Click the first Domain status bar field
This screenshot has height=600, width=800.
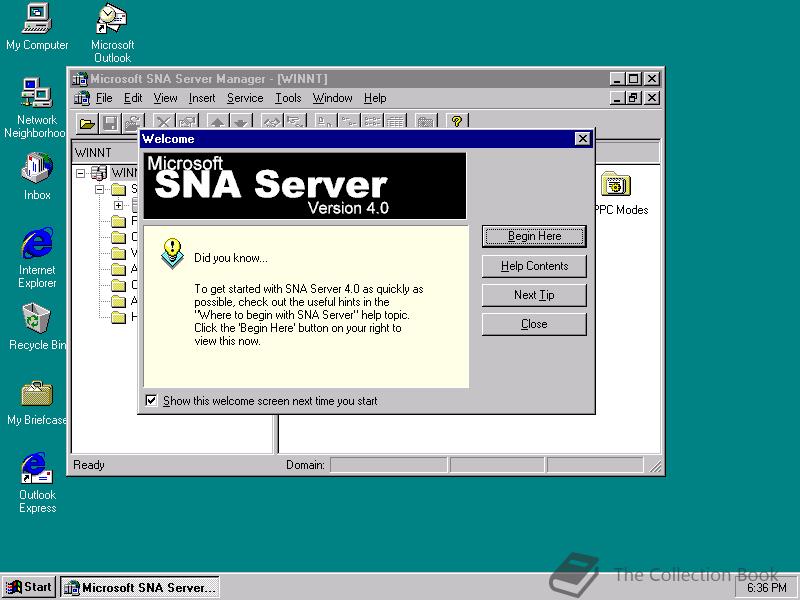coord(389,465)
